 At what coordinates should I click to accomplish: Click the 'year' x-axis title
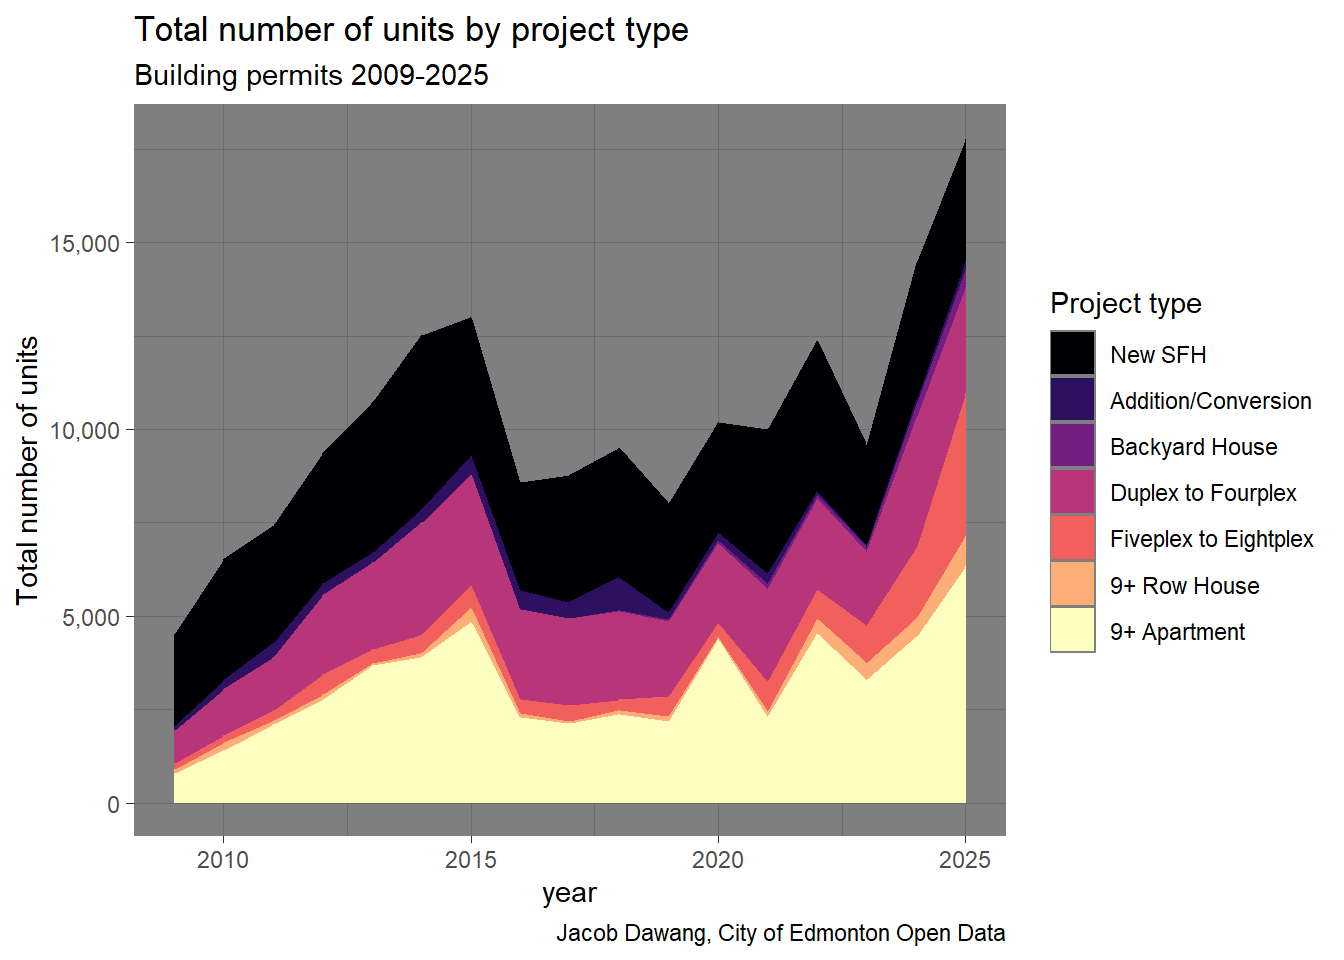[569, 893]
